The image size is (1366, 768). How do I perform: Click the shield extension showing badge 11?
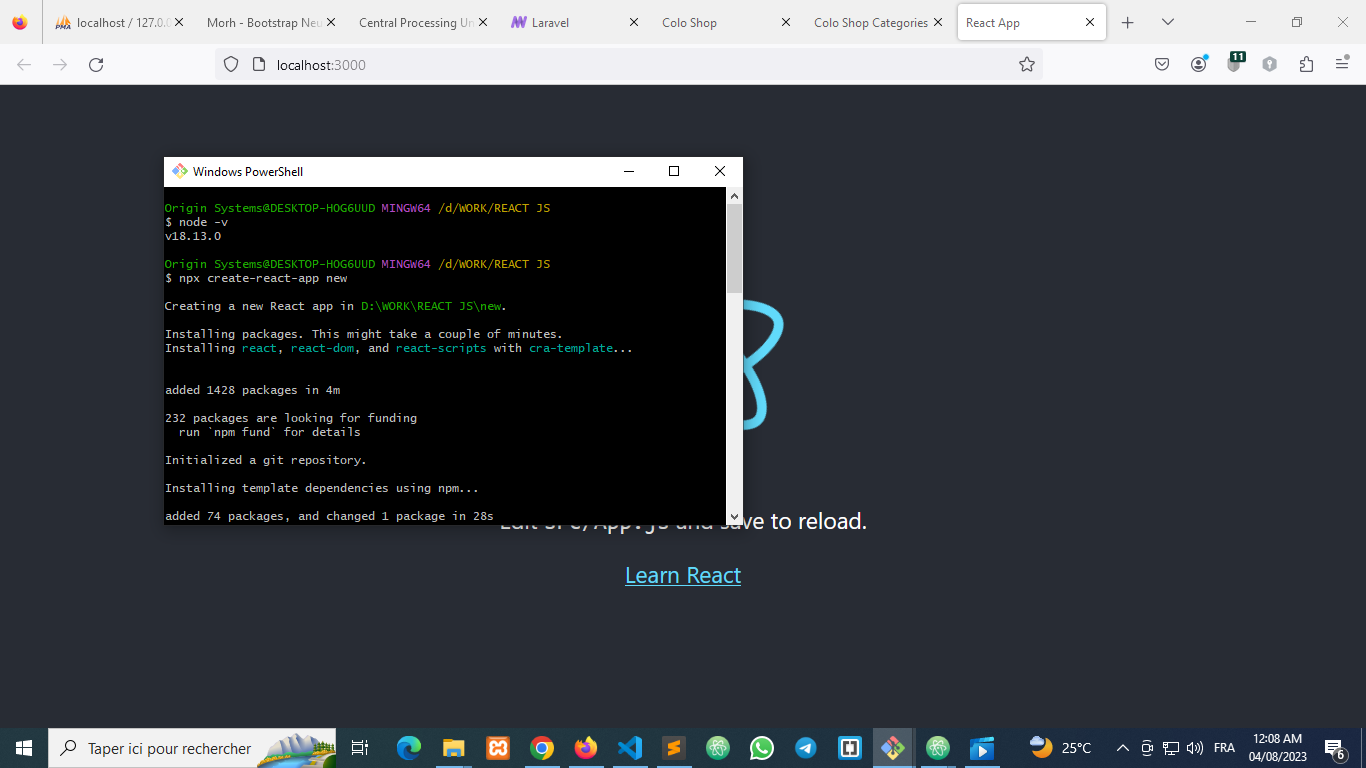pyautogui.click(x=1234, y=65)
